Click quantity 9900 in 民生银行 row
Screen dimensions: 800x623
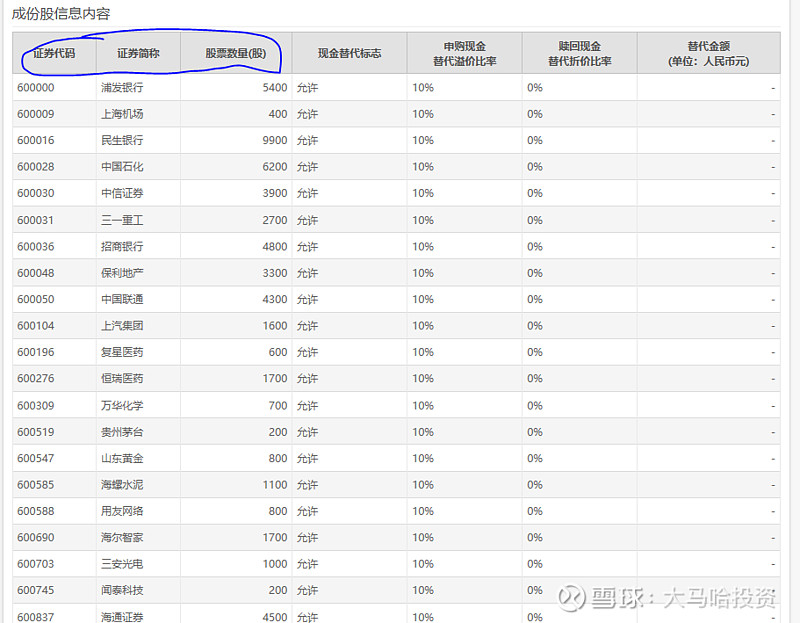click(x=275, y=140)
